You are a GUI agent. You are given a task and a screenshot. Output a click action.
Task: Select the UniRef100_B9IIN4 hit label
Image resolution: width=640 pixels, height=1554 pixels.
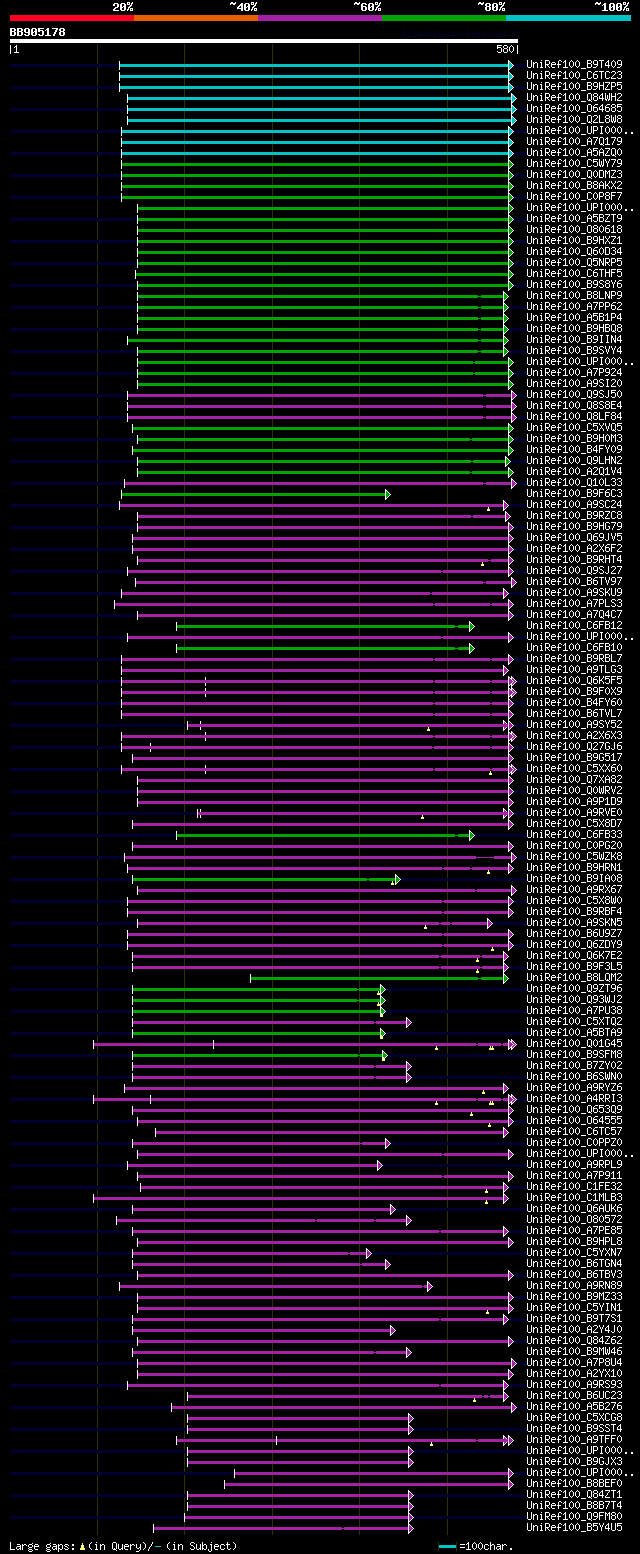point(574,339)
